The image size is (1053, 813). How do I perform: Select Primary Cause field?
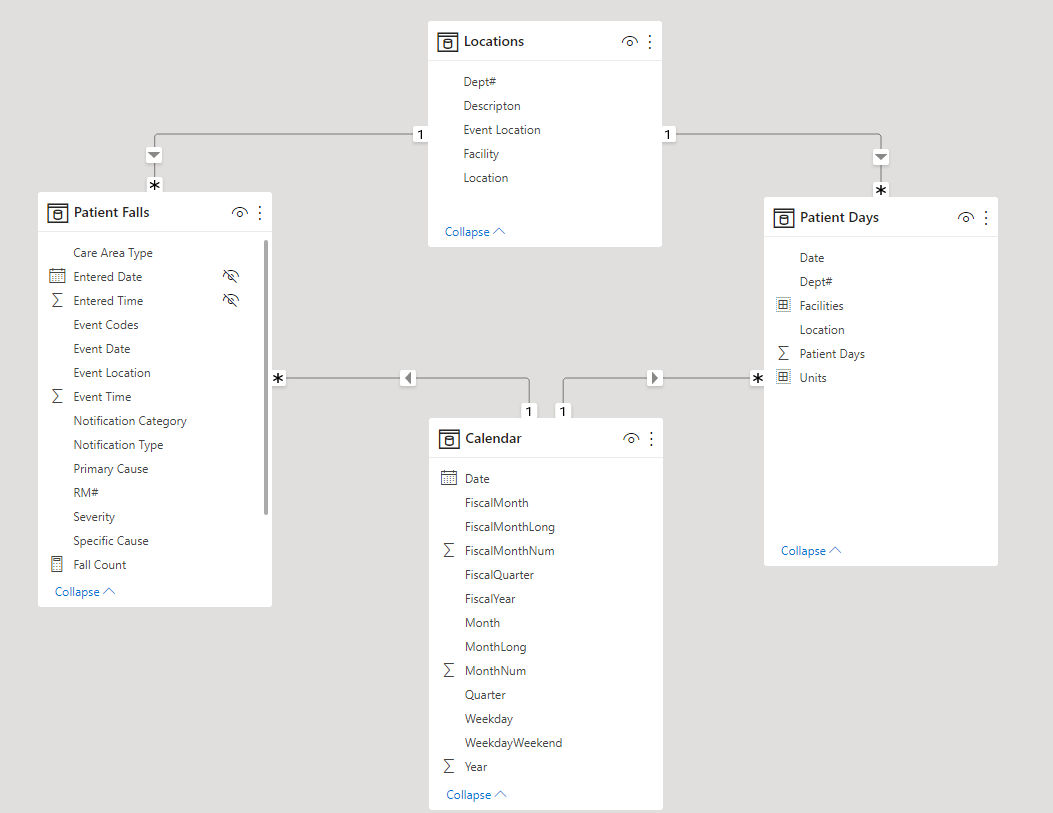tap(110, 469)
